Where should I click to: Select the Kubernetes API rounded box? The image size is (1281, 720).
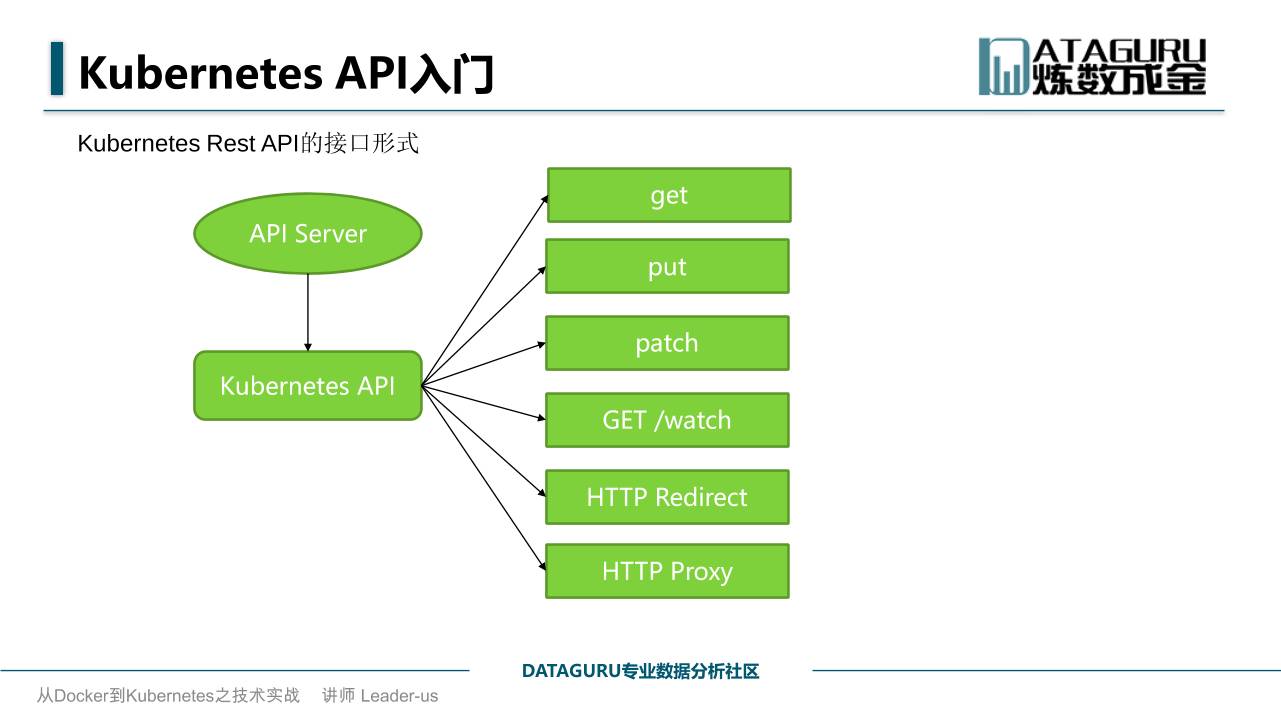coord(307,386)
